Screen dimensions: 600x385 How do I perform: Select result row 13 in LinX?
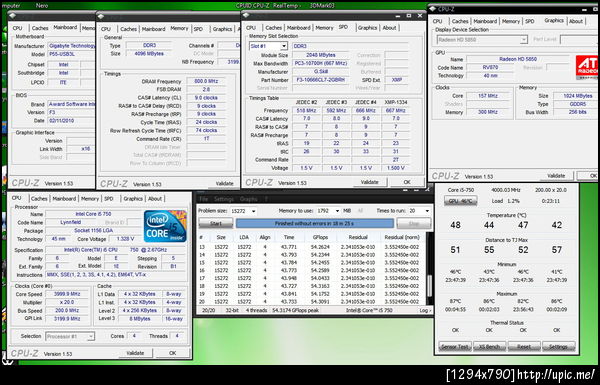tap(311, 247)
